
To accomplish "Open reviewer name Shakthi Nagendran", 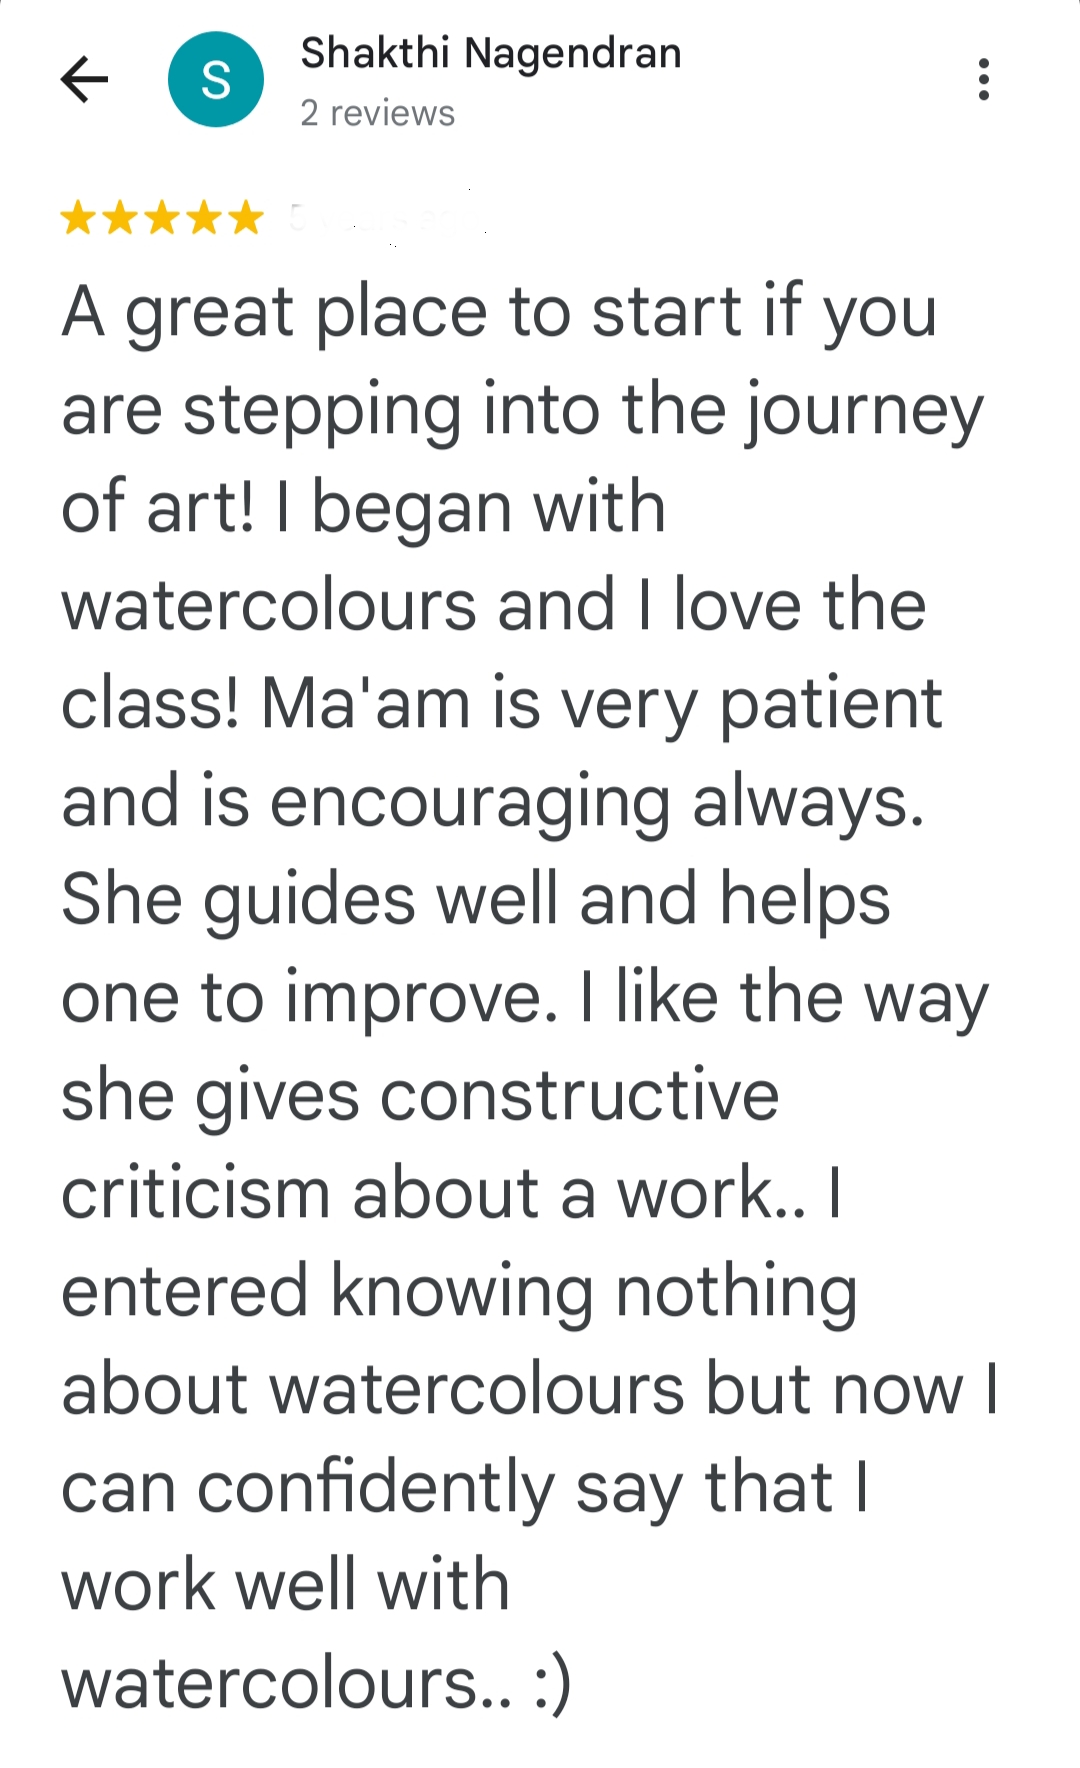I will [490, 53].
